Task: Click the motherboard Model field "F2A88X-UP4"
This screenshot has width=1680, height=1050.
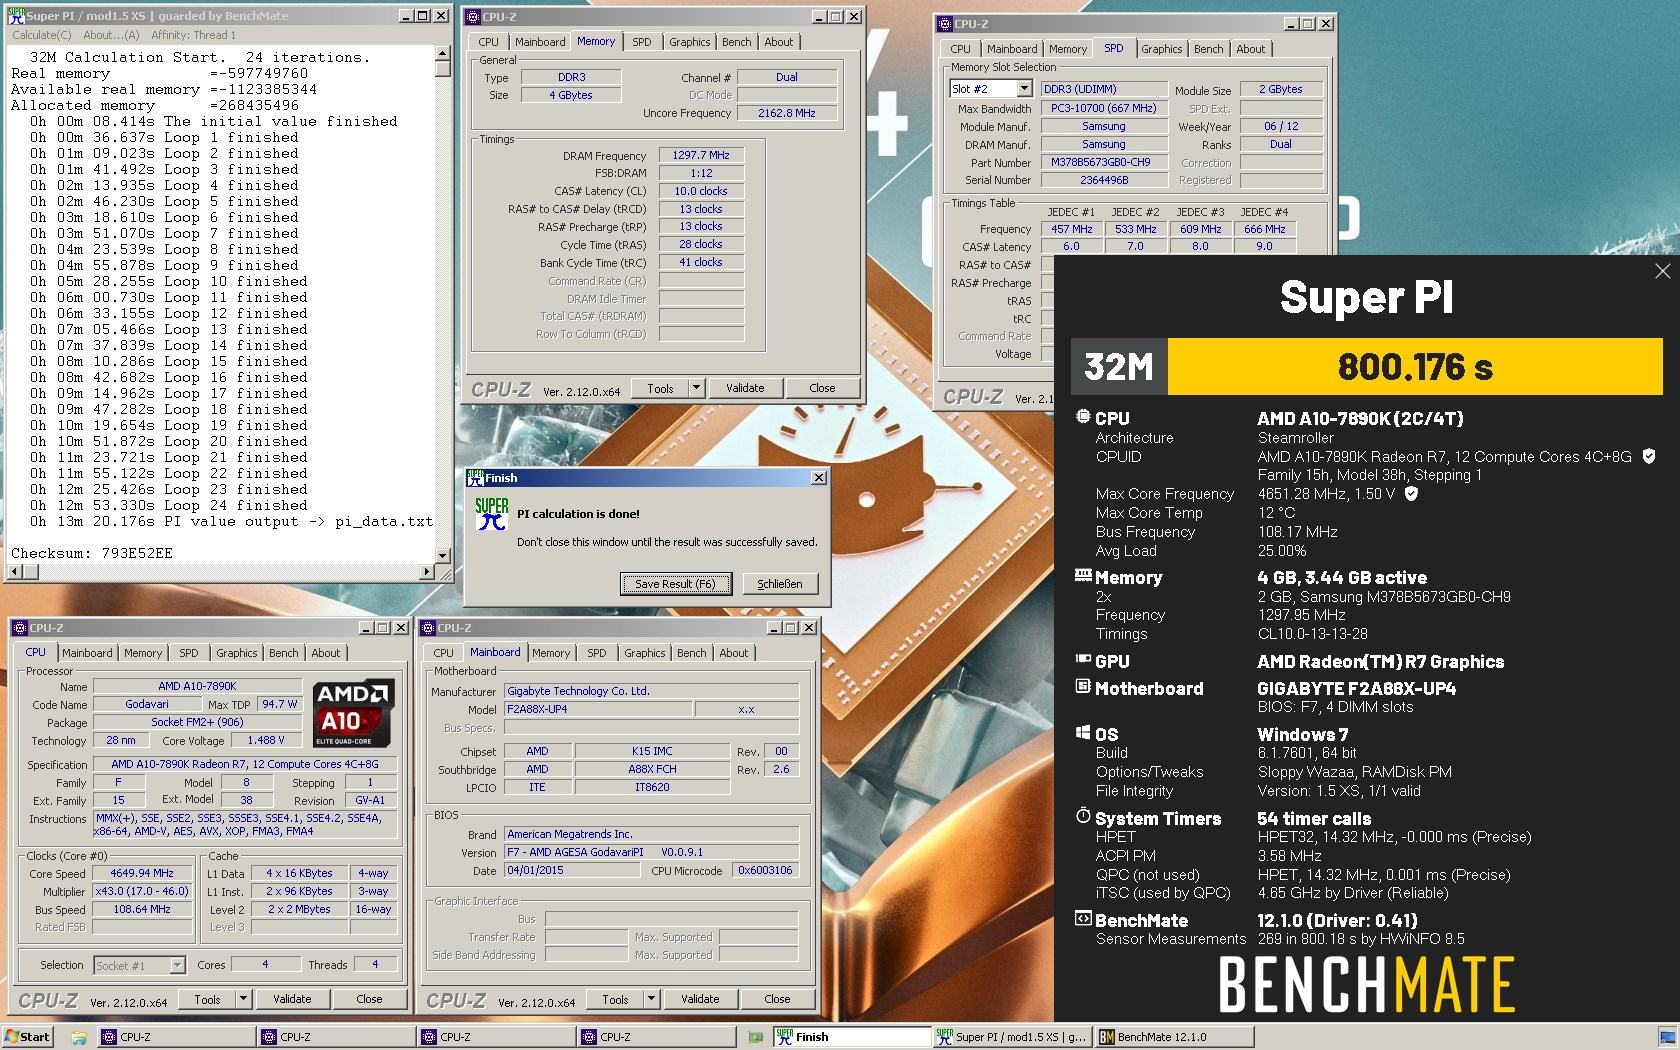Action: 597,709
